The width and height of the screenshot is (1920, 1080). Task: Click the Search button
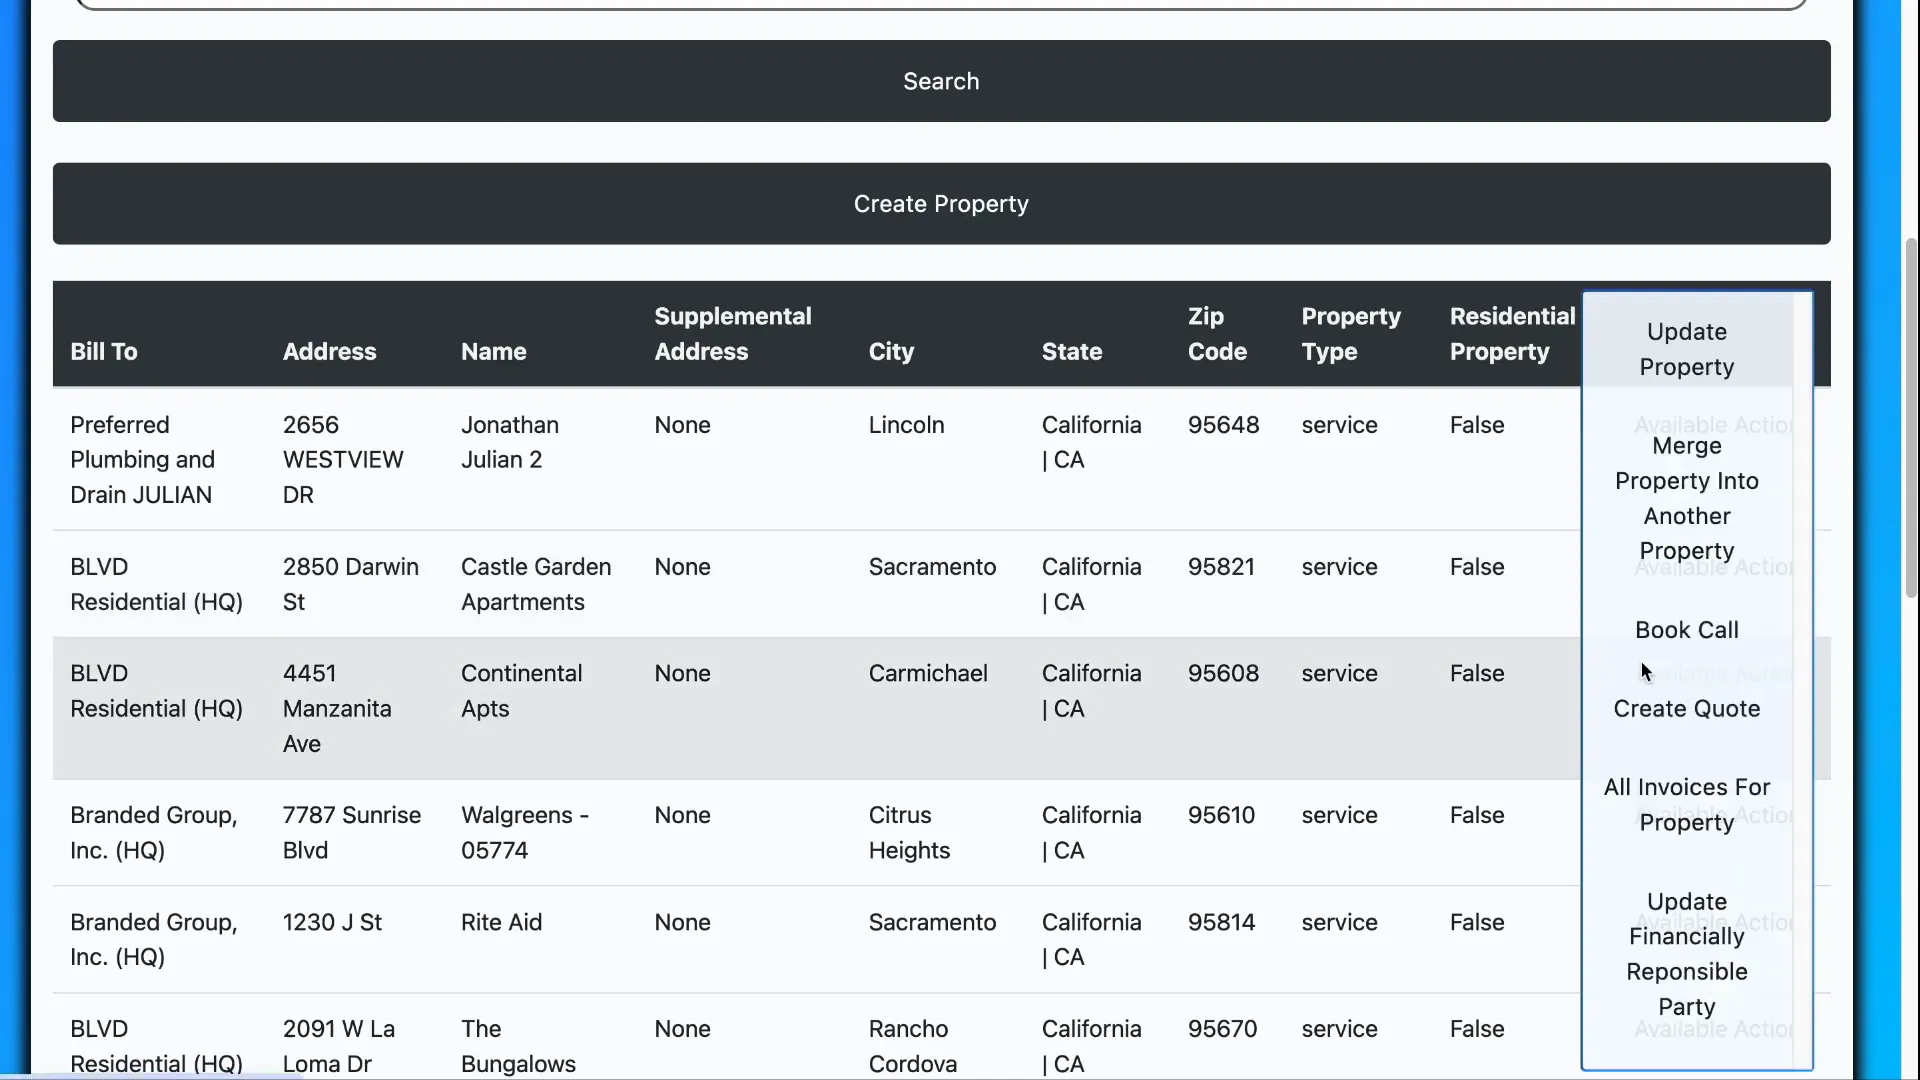point(940,81)
